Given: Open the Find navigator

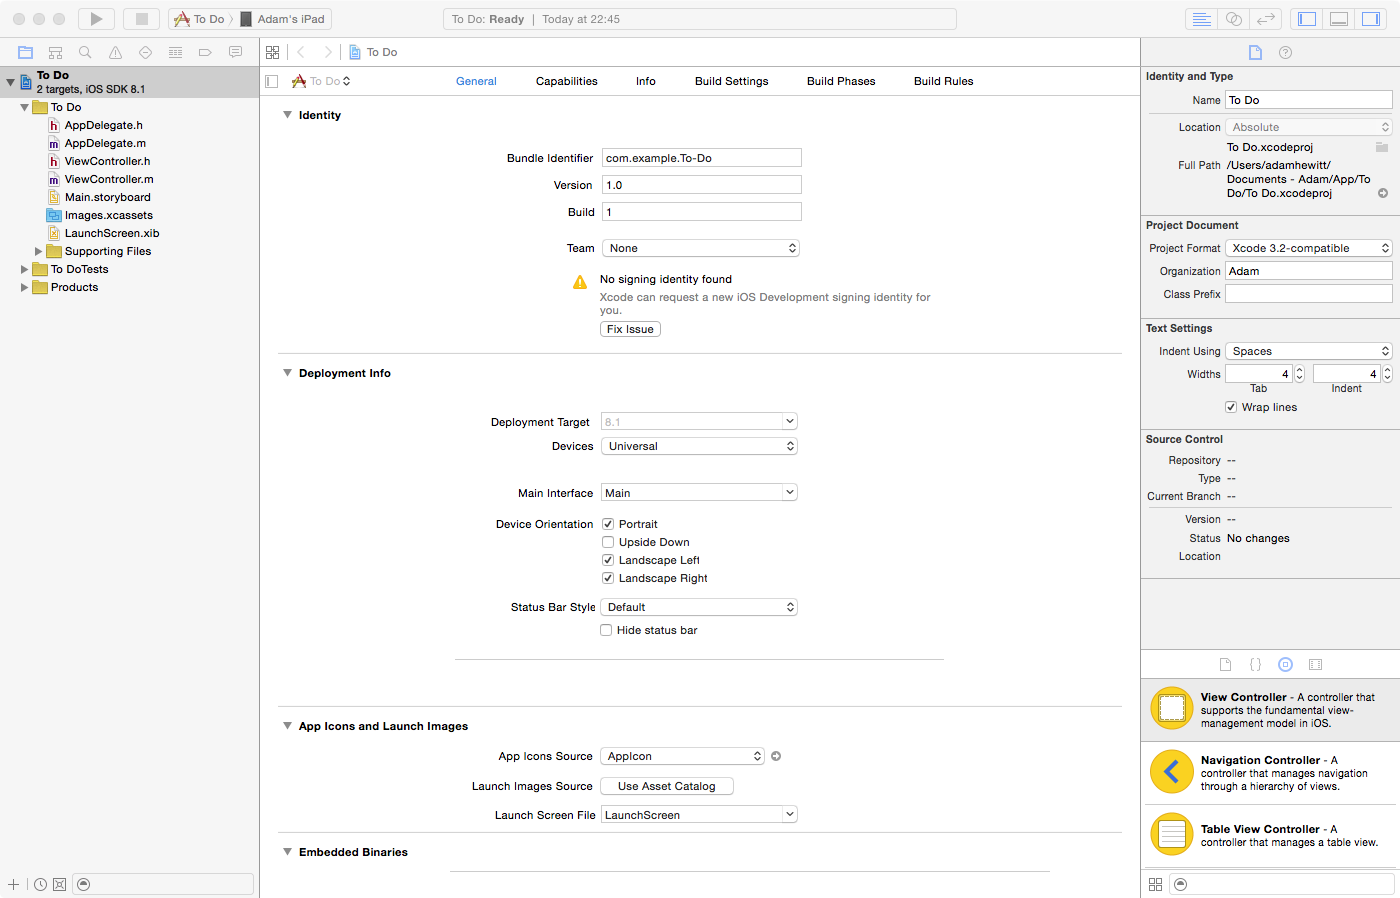Looking at the screenshot, I should tap(85, 52).
